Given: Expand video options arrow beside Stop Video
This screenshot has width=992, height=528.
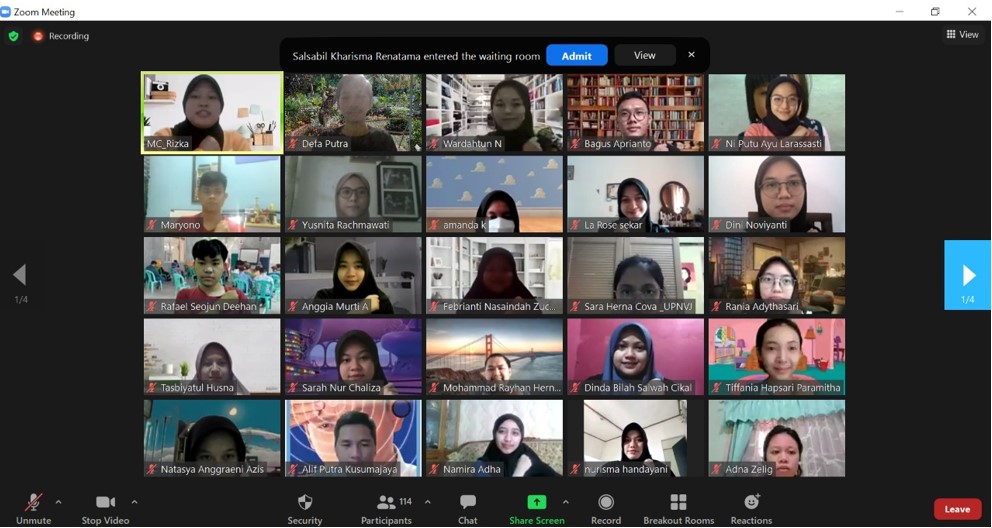Looking at the screenshot, I should coord(134,502).
